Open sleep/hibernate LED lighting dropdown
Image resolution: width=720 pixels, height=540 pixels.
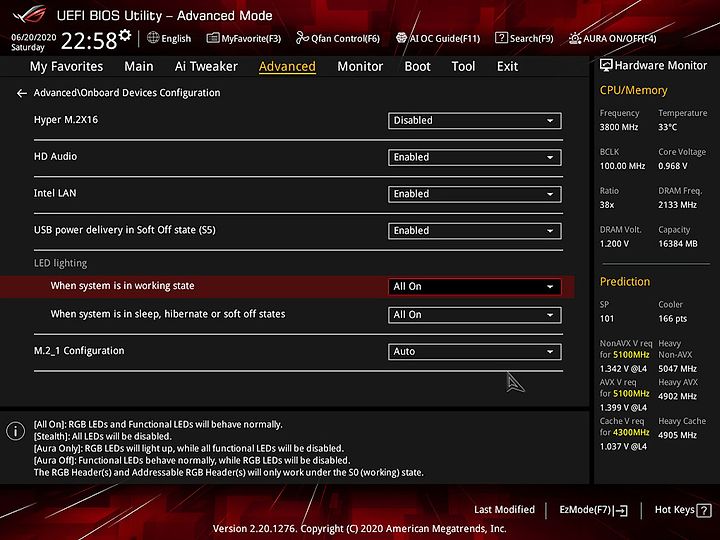[x=474, y=315]
